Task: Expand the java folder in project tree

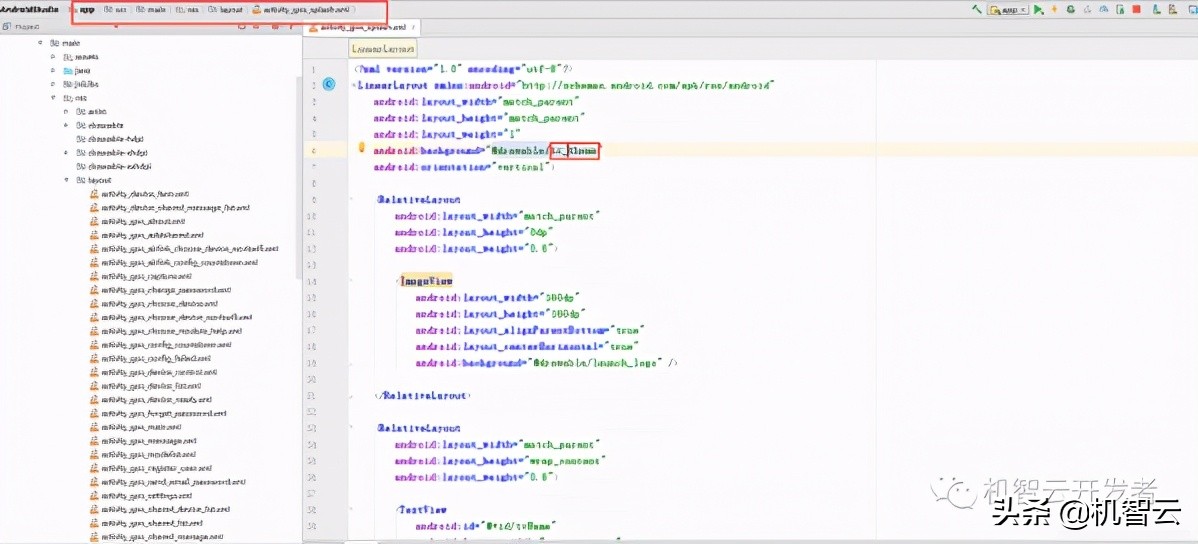Action: 53,71
